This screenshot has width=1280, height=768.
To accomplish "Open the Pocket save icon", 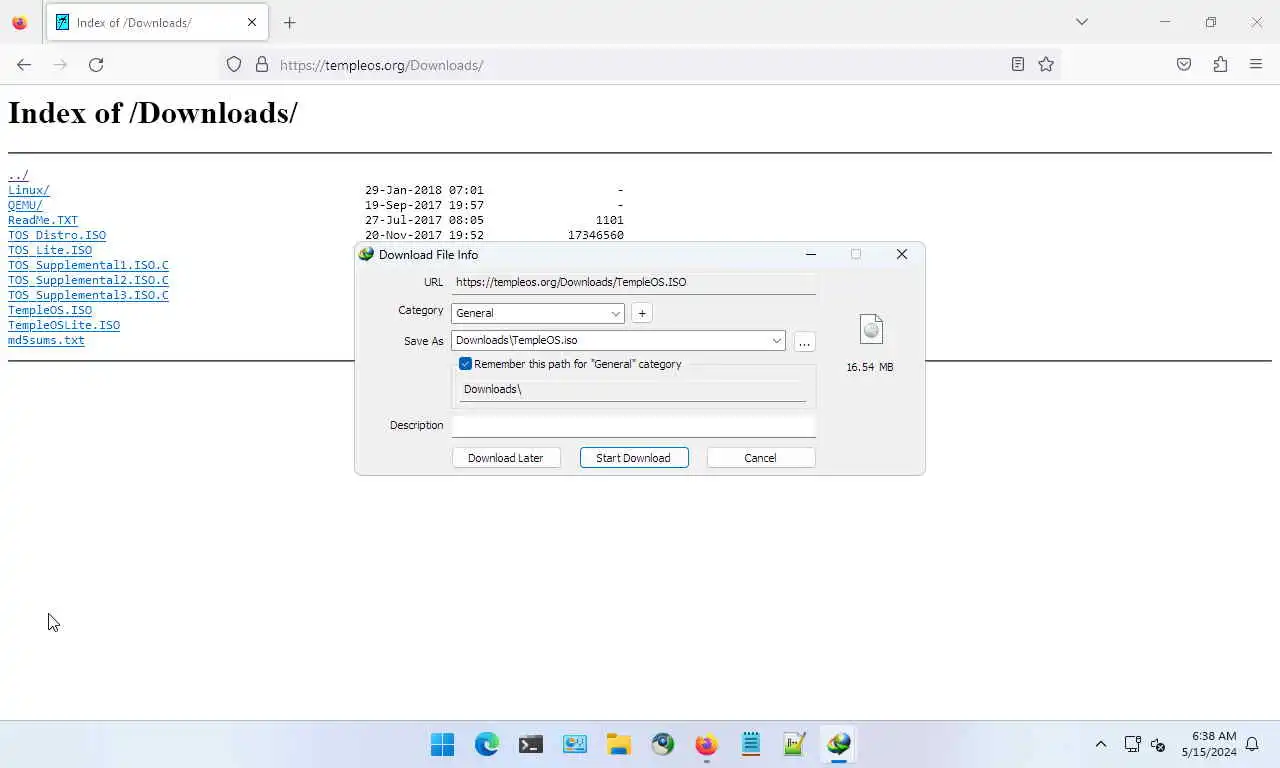I will [1184, 64].
